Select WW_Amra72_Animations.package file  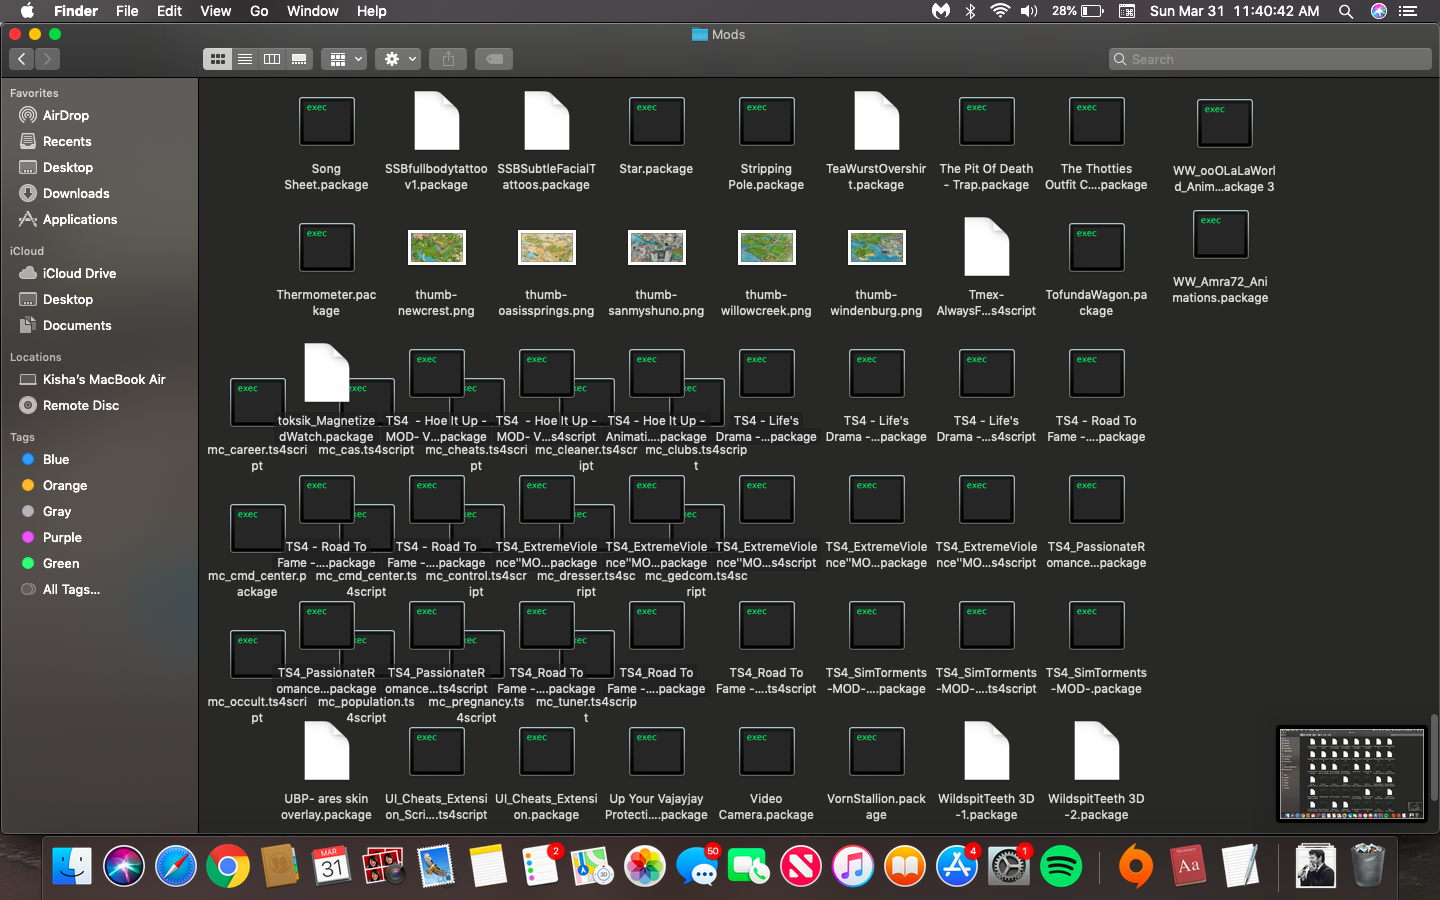point(1220,235)
